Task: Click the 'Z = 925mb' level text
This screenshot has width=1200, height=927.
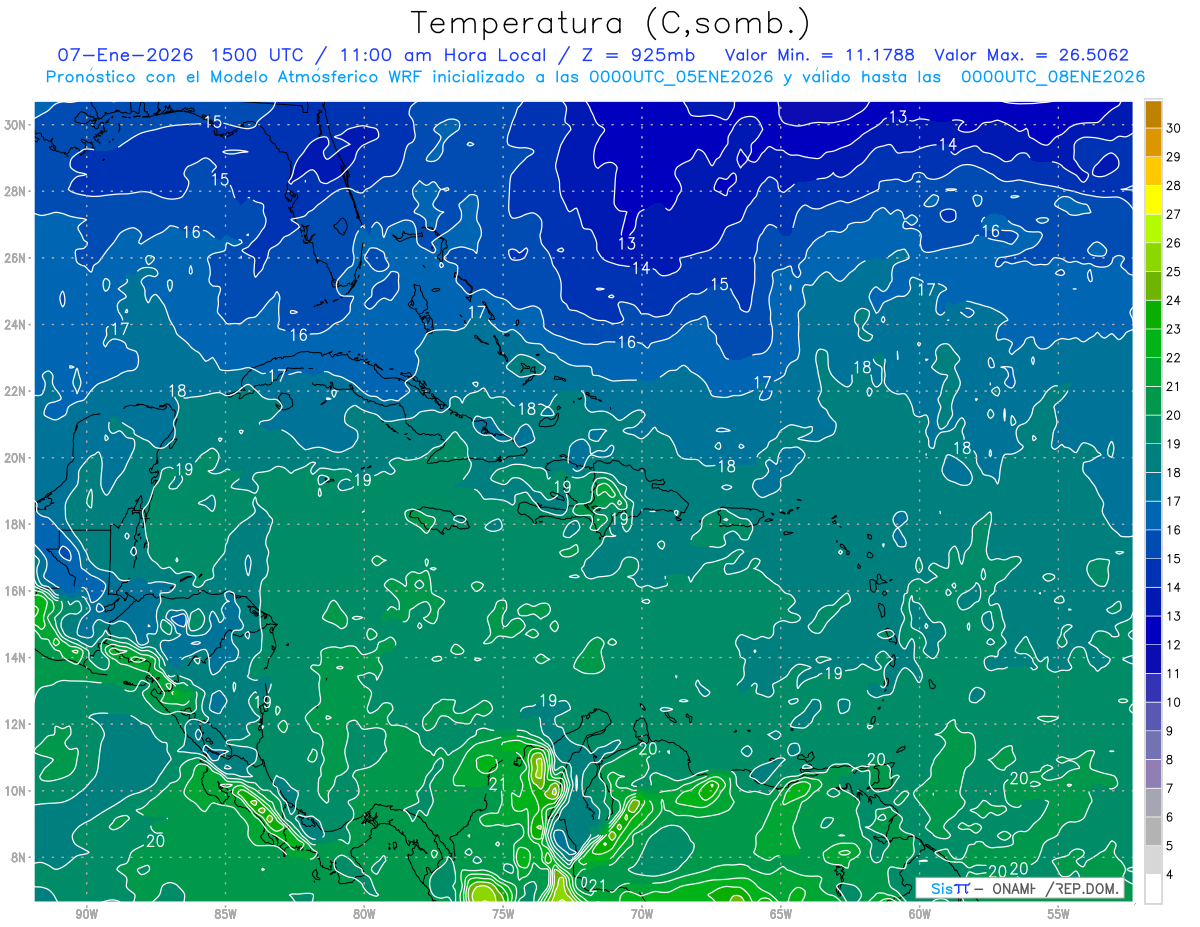Action: [x=637, y=55]
